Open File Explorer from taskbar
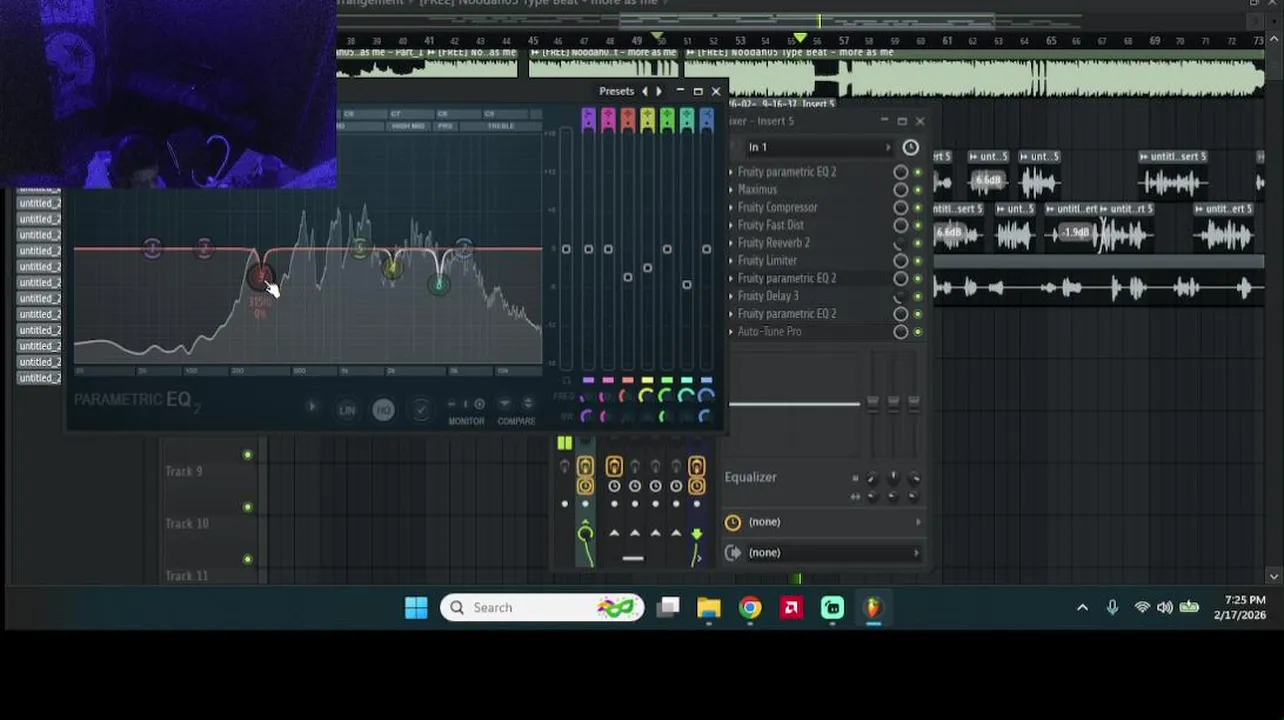1284x720 pixels. click(709, 607)
